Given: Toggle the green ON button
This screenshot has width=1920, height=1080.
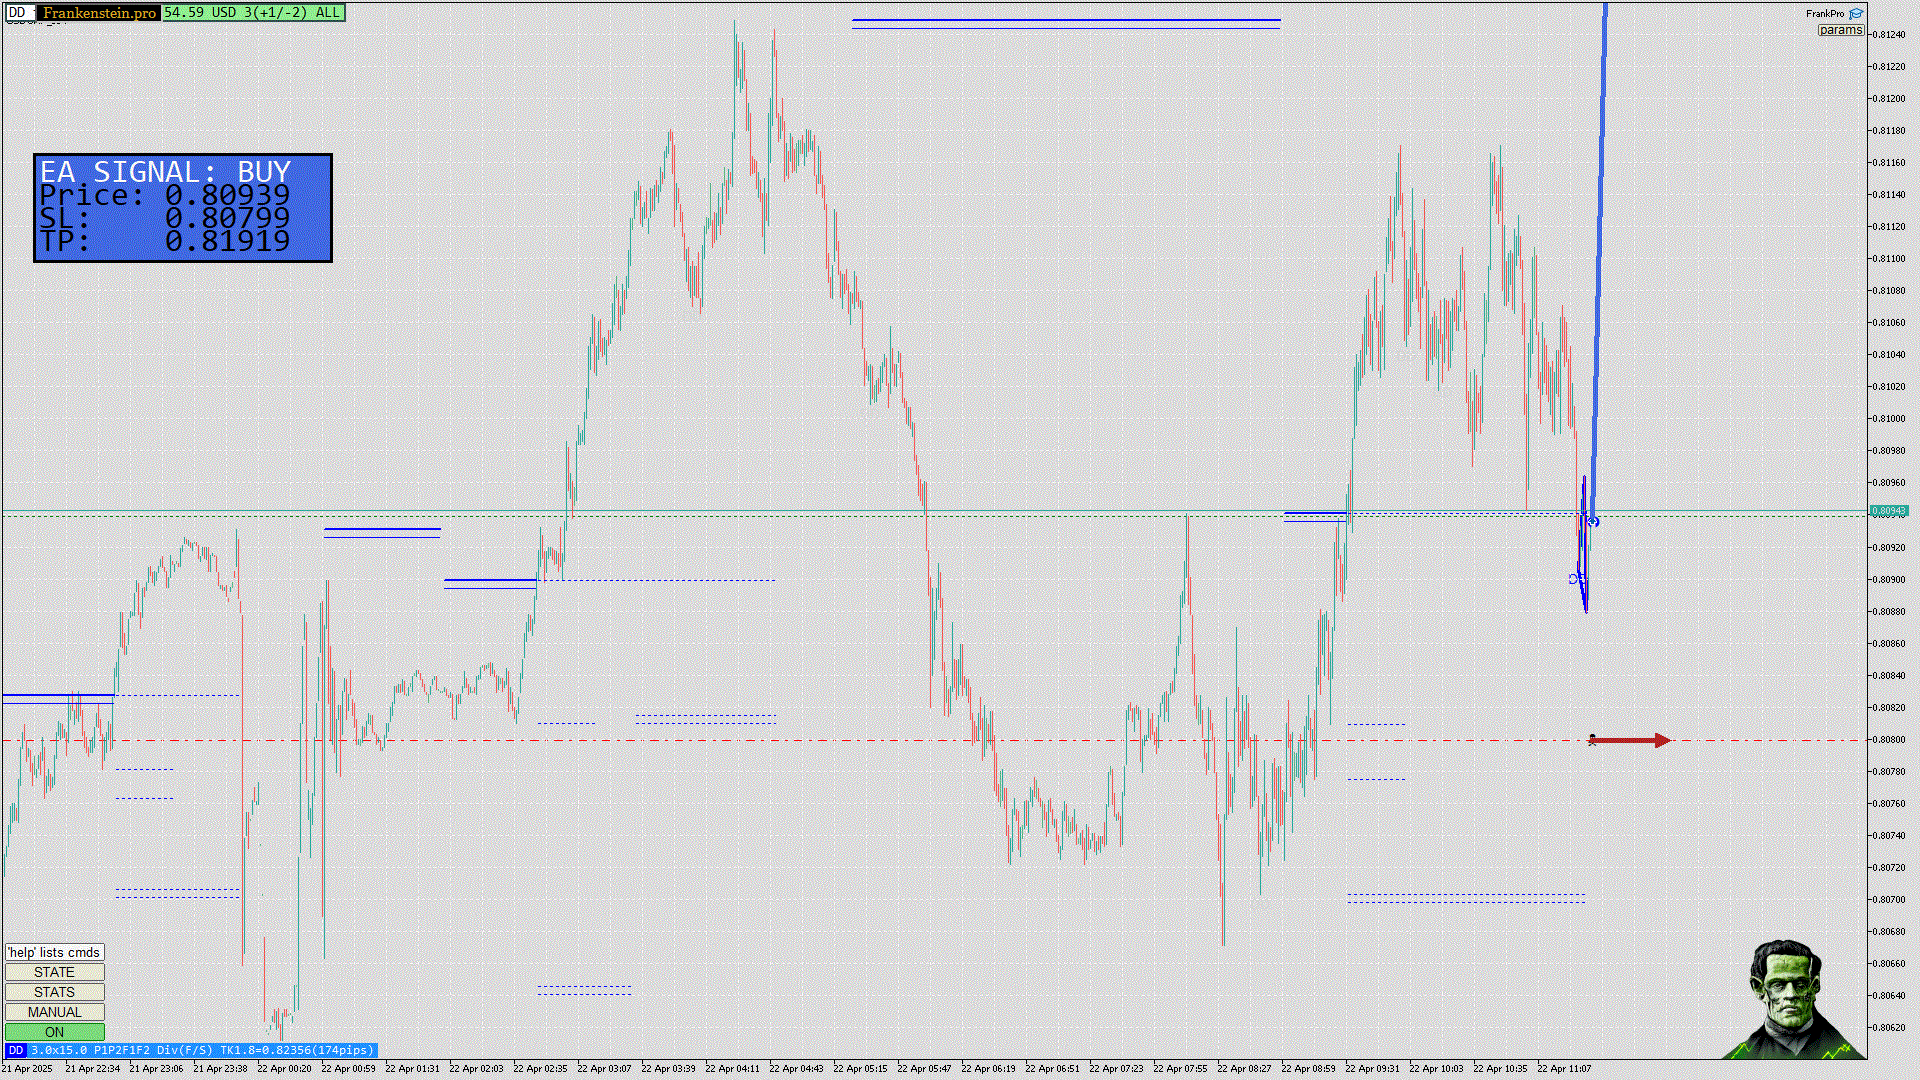Looking at the screenshot, I should pos(54,1032).
